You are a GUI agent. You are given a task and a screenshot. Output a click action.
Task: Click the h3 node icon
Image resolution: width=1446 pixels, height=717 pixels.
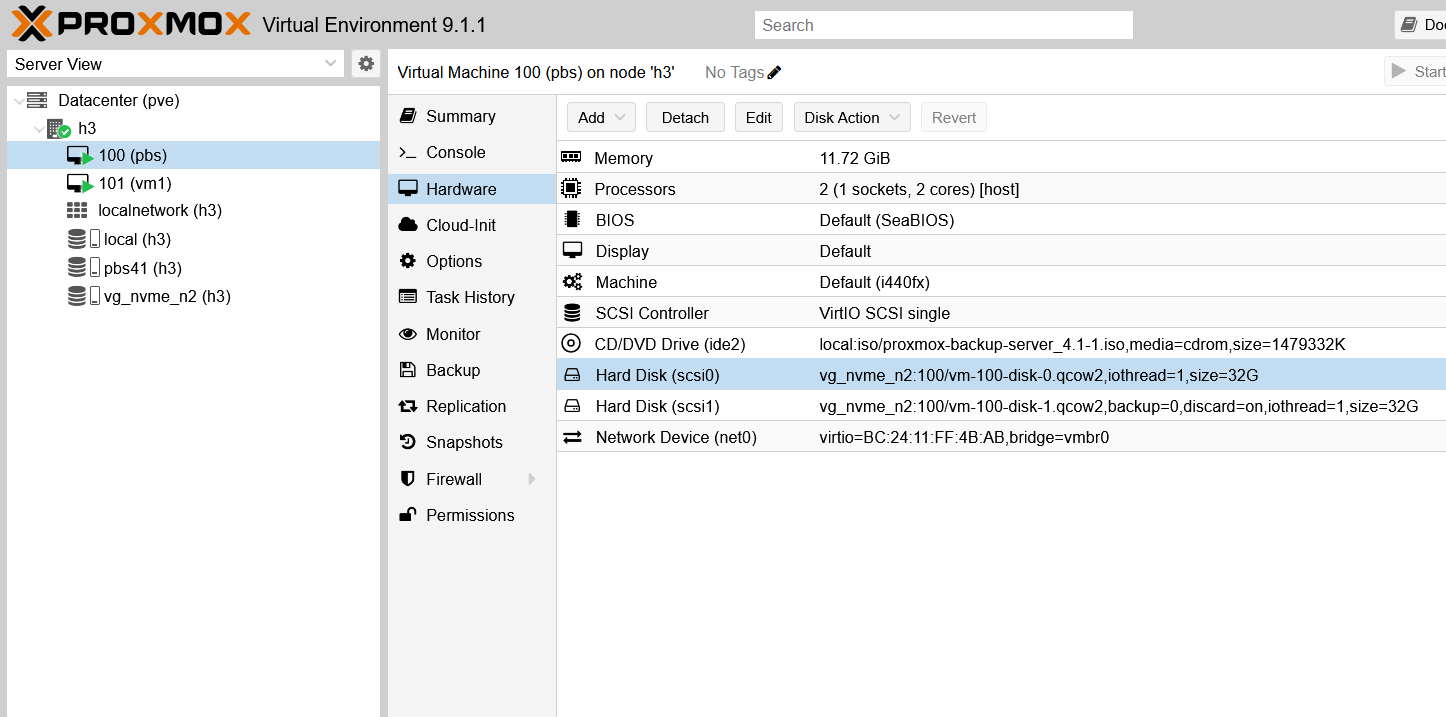[x=58, y=129]
